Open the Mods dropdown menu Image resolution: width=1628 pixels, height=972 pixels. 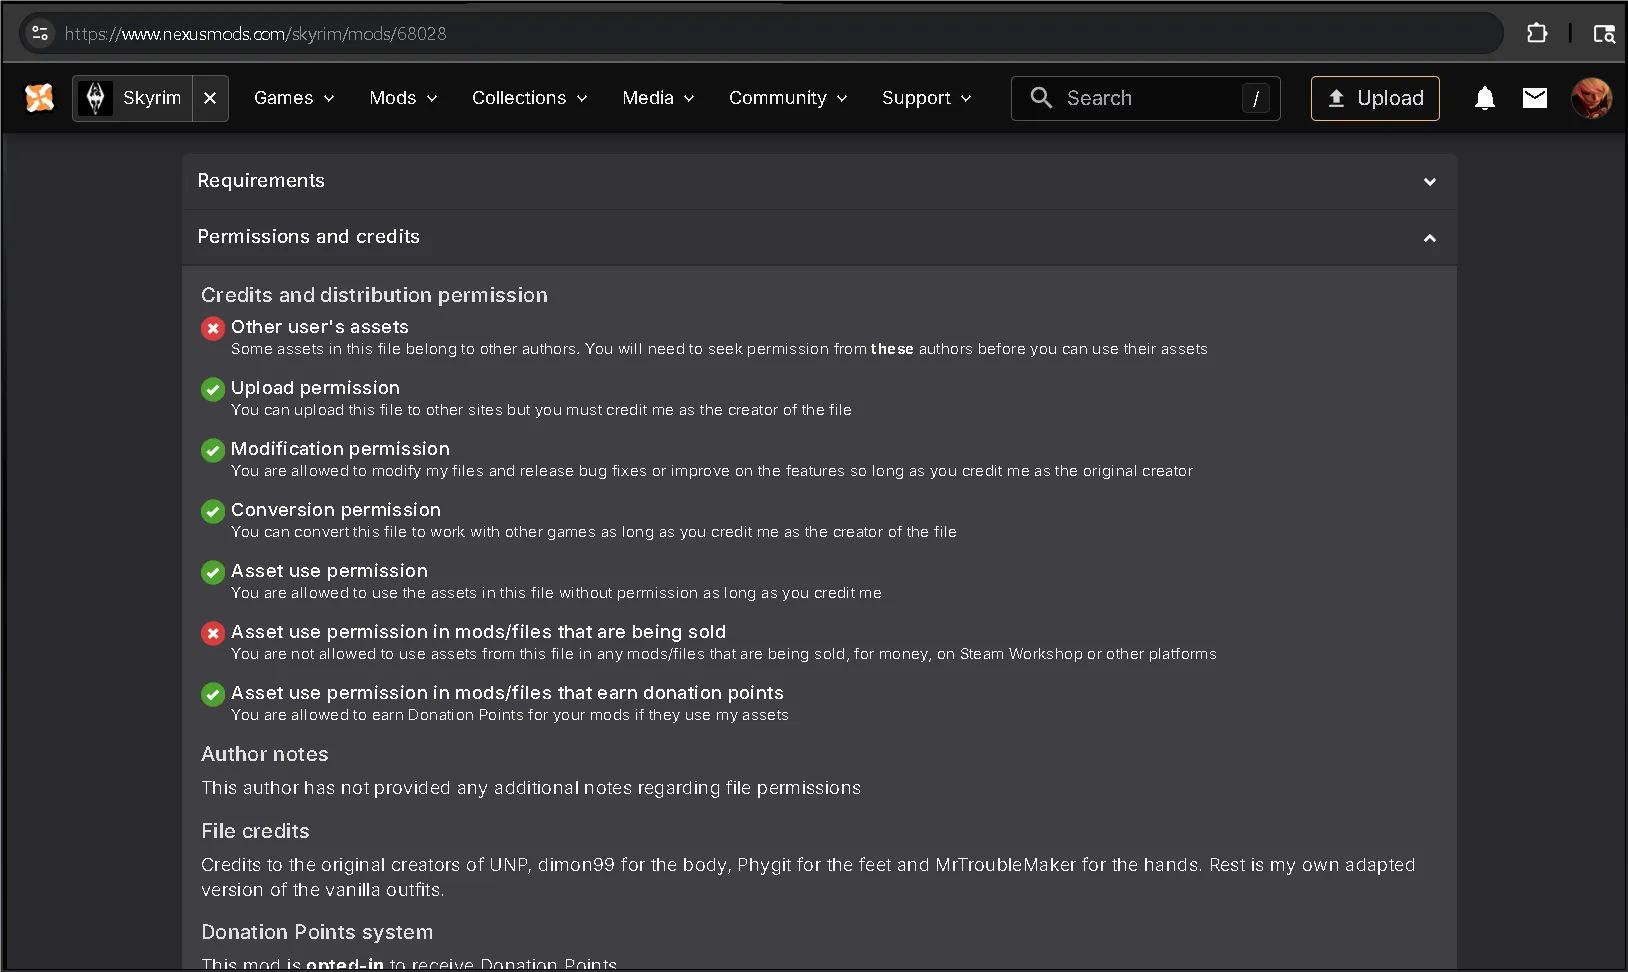click(x=403, y=98)
